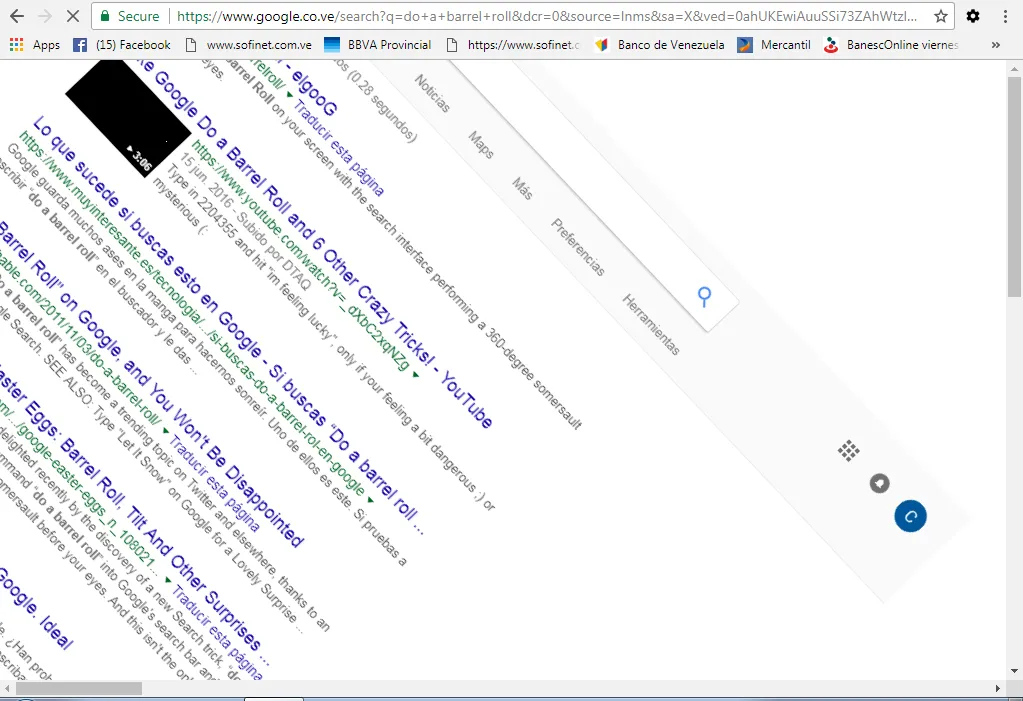Image resolution: width=1023 pixels, height=701 pixels.
Task: Open the Banco de Venezuela bookmark
Action: point(660,44)
